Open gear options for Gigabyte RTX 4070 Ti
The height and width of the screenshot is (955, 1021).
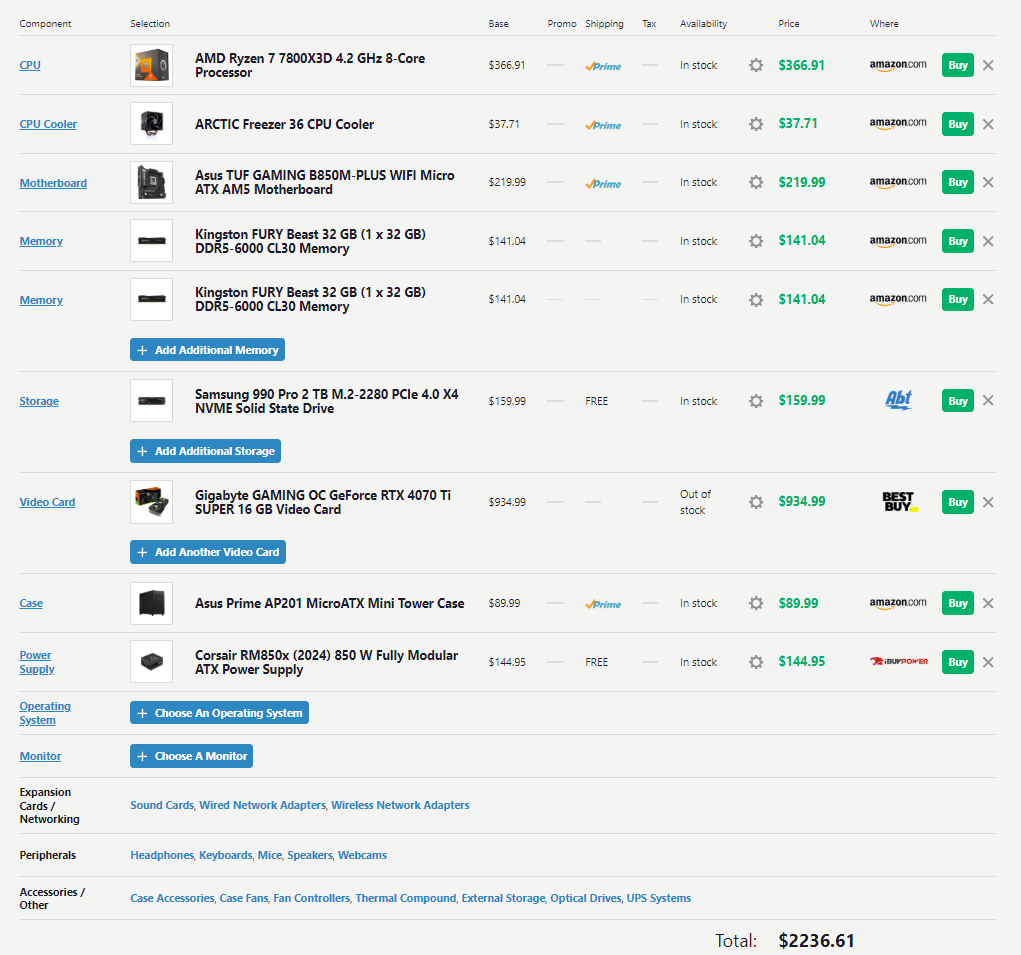(755, 502)
